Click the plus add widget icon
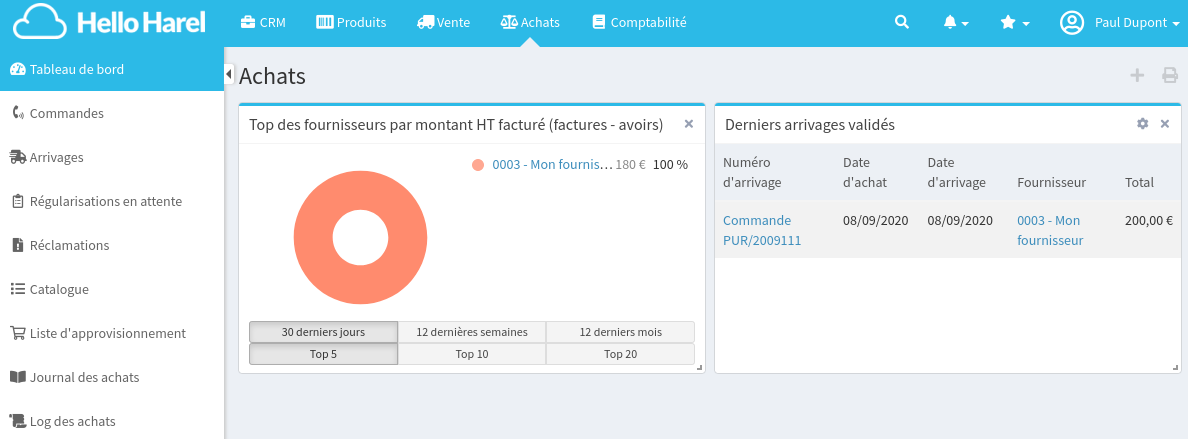 click(1136, 75)
